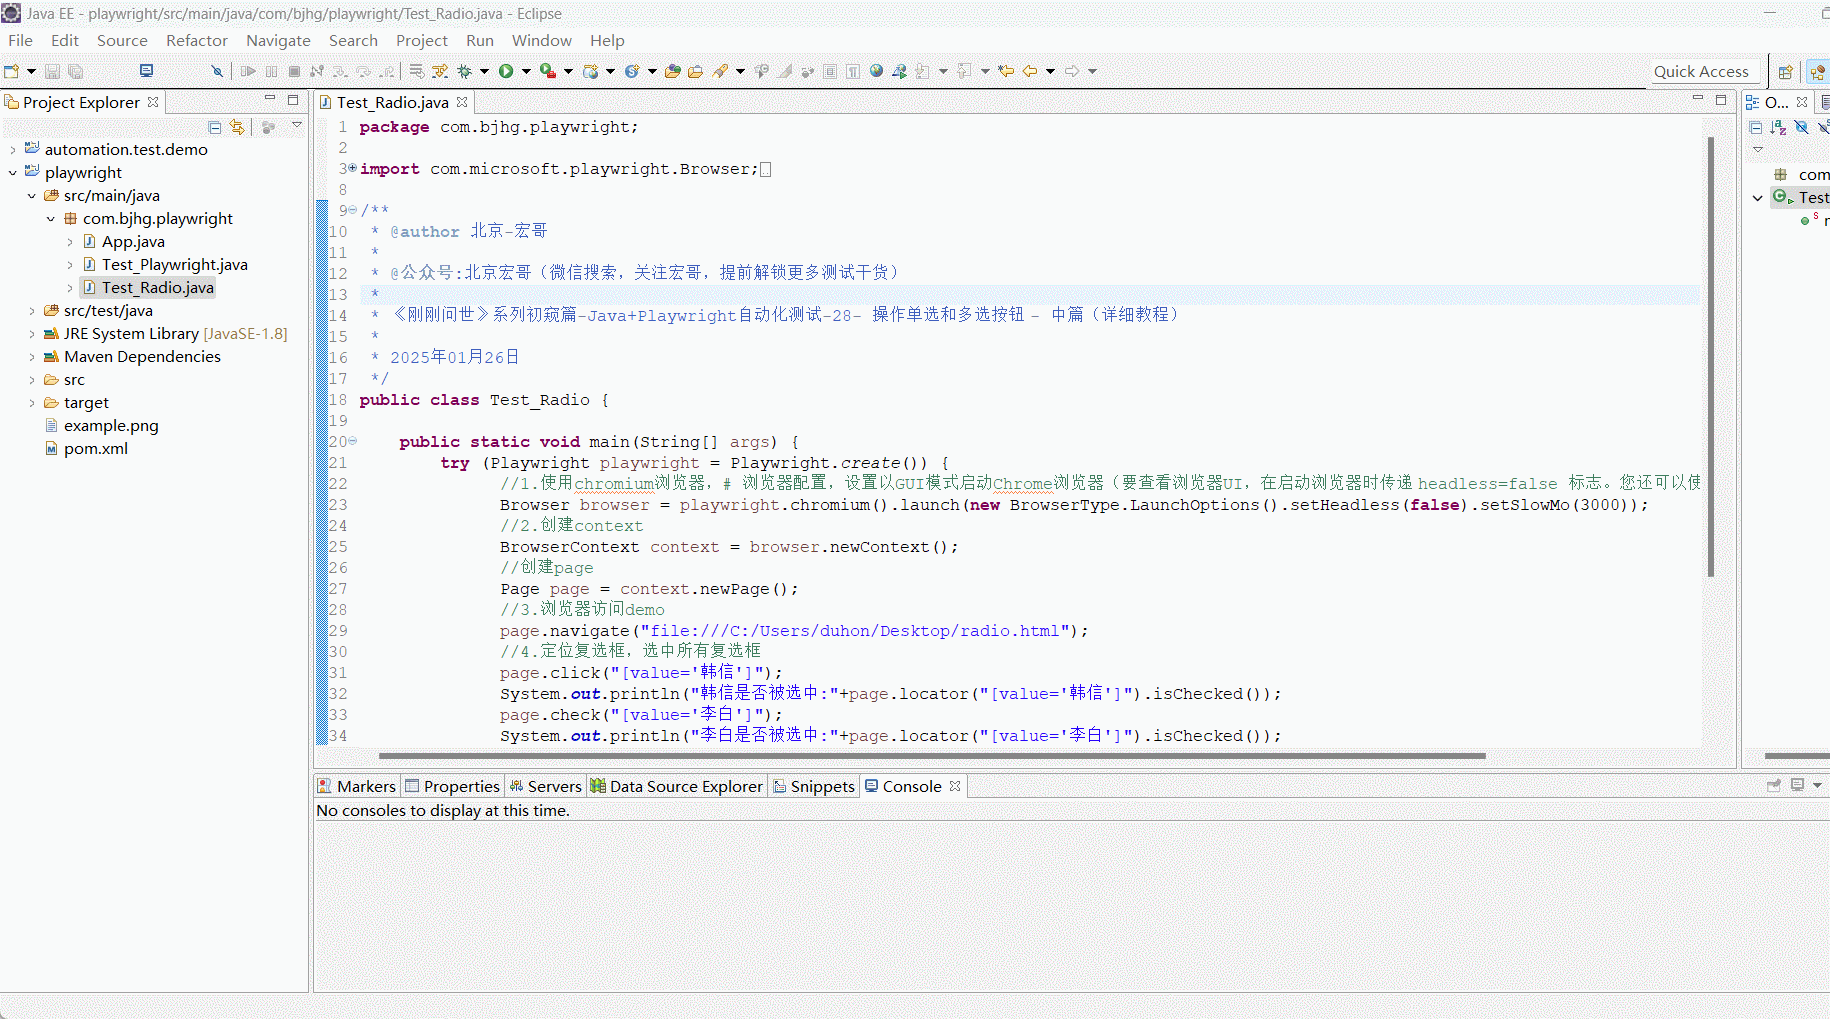The width and height of the screenshot is (1830, 1019).
Task: Switch to the Servers tab
Action: click(545, 786)
